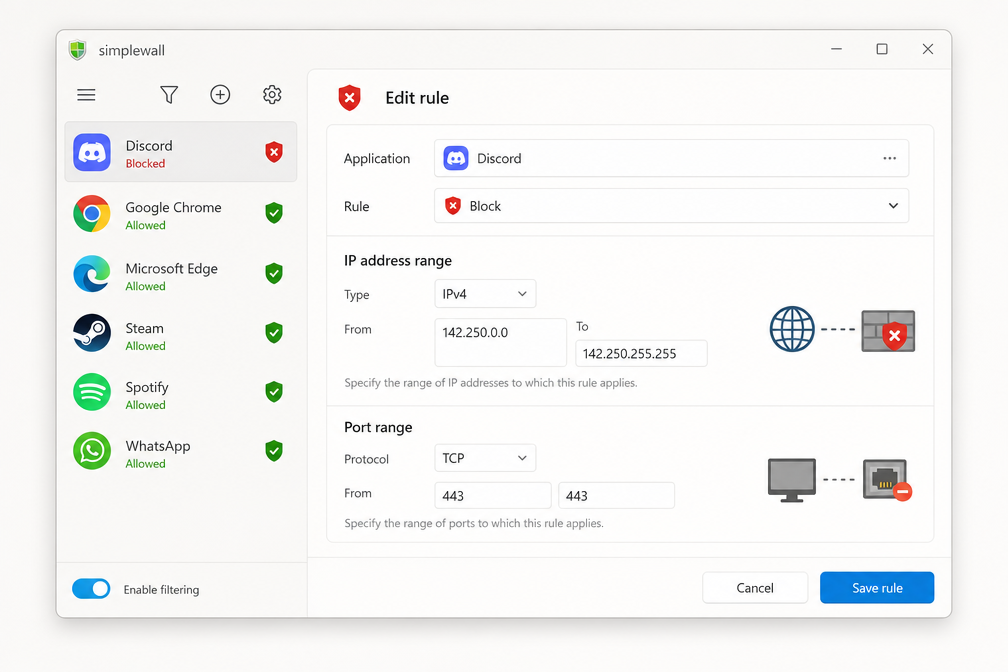Click the red blocked shield next to Discord
The height and width of the screenshot is (672, 1008).
point(274,152)
